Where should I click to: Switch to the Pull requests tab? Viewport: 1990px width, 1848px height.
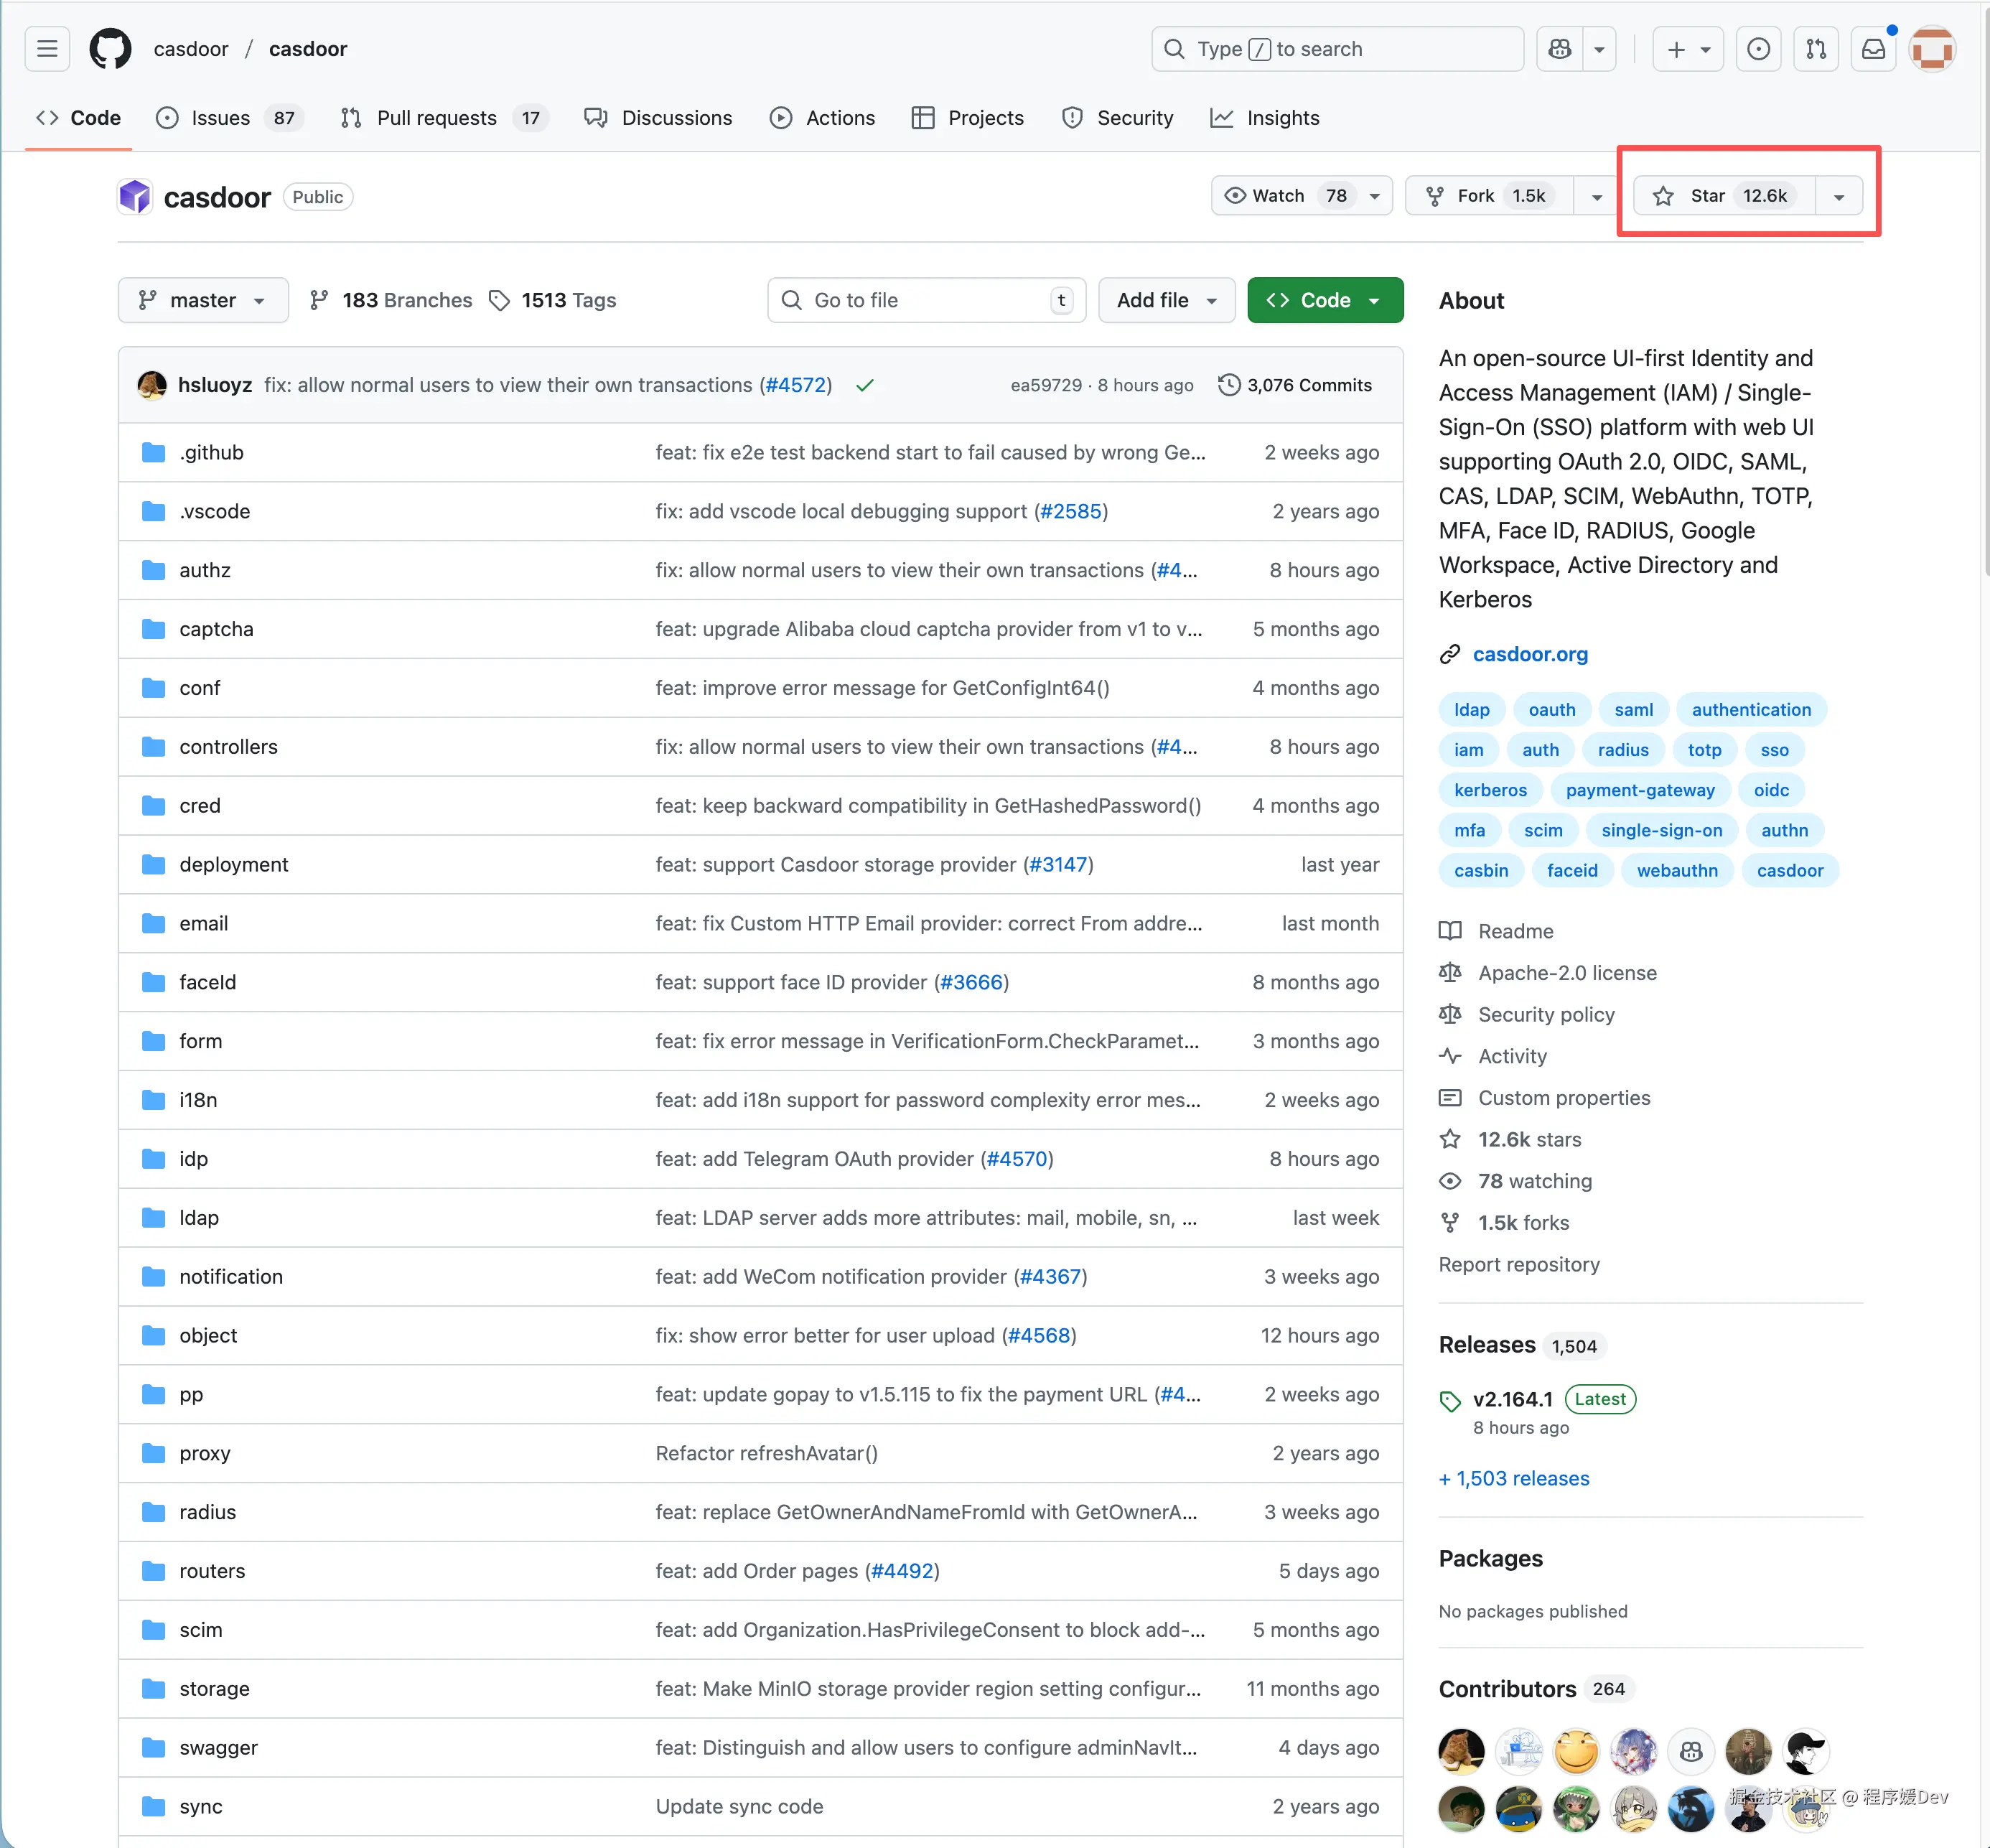click(x=436, y=118)
